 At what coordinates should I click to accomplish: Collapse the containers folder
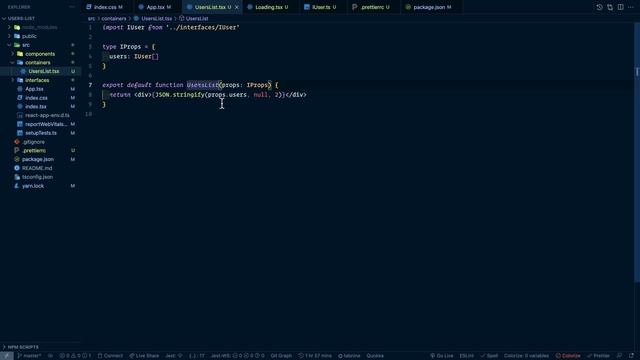pyautogui.click(x=13, y=62)
